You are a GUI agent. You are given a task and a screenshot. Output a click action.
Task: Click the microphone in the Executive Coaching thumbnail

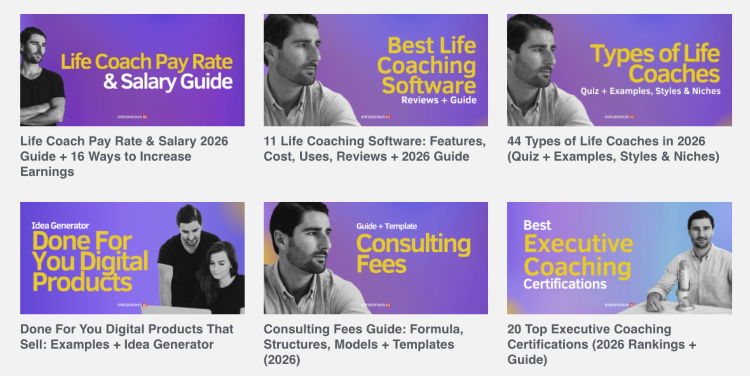(x=684, y=286)
